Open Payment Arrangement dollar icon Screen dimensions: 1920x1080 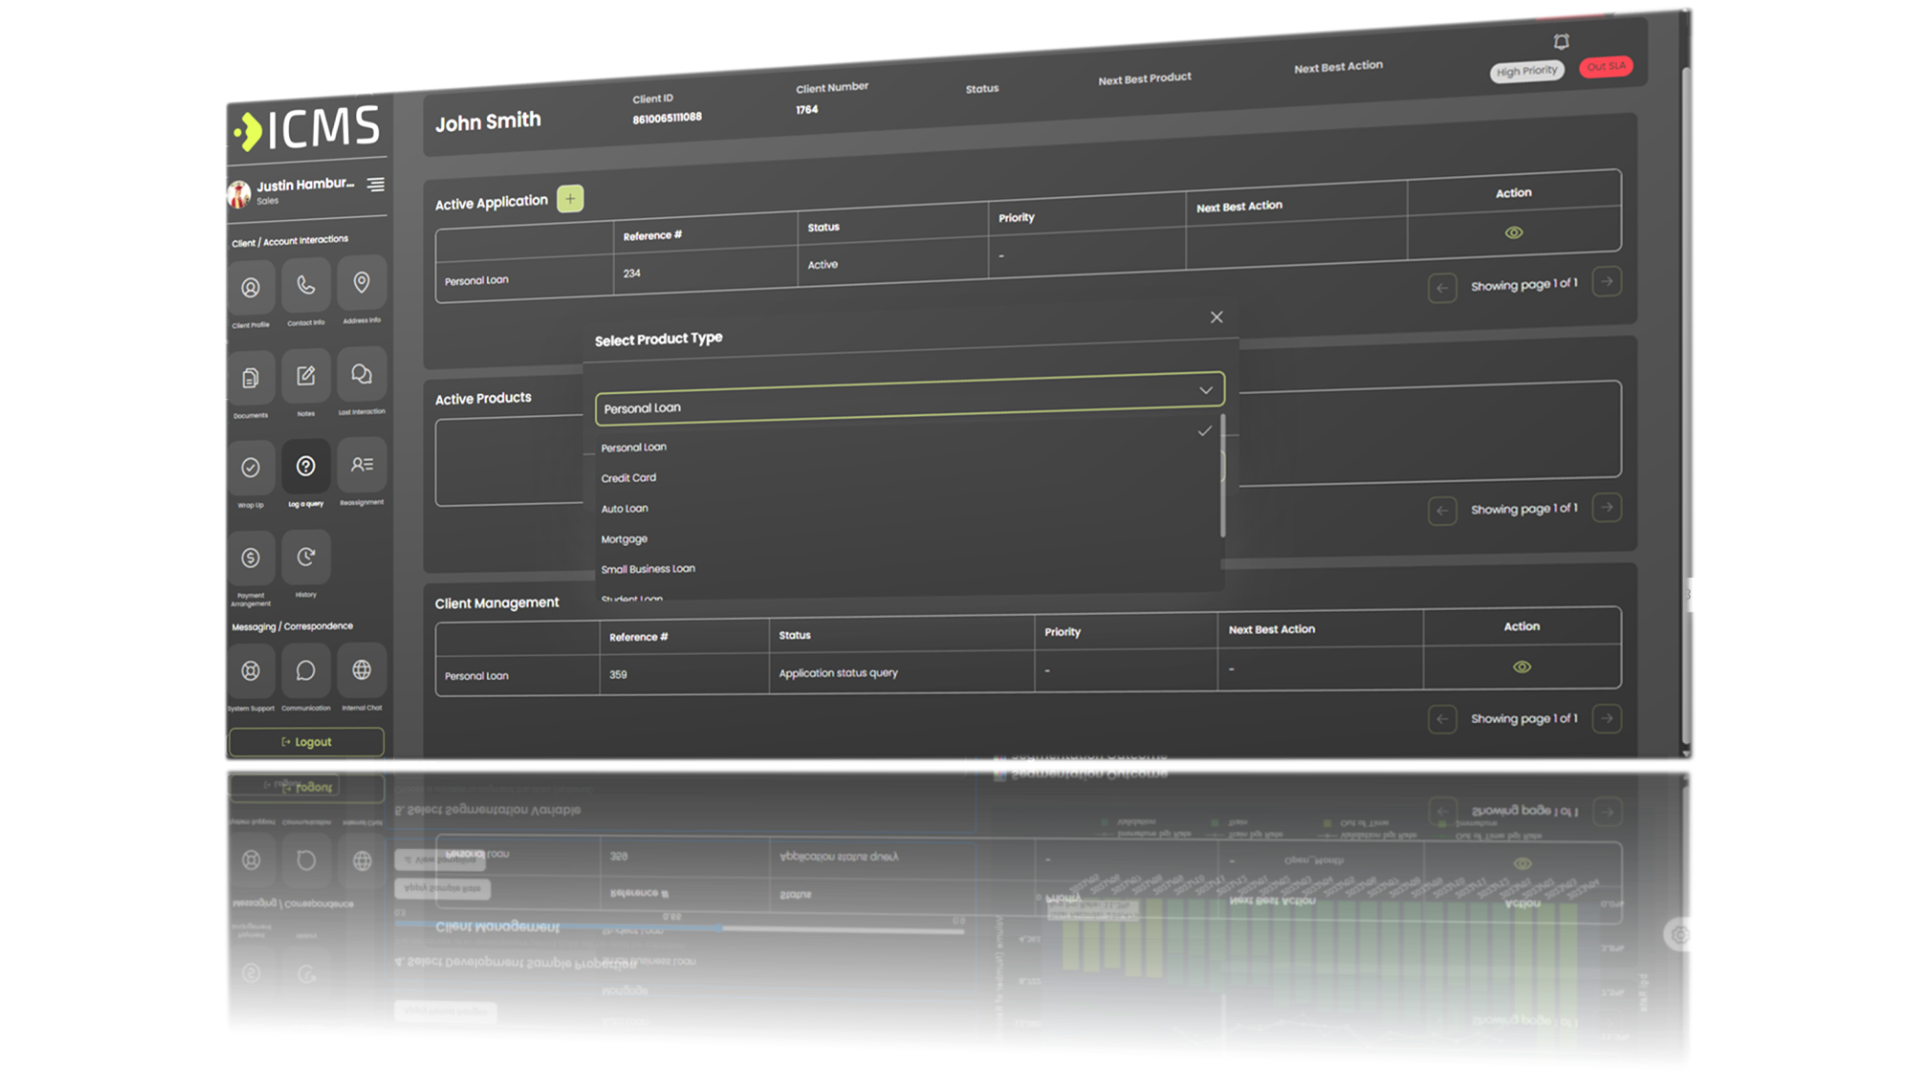(250, 558)
